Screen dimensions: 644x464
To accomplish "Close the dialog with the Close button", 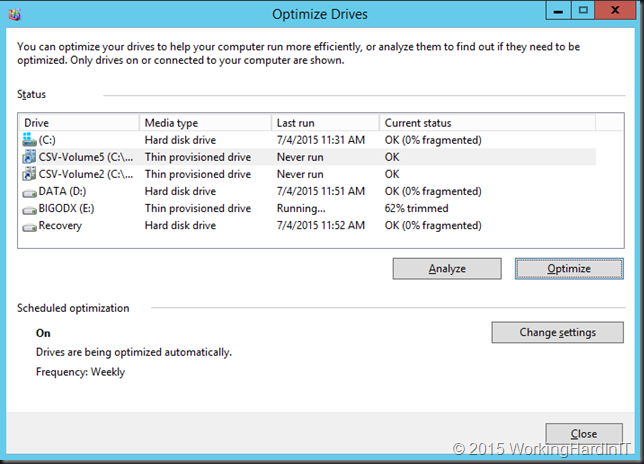I will pyautogui.click(x=584, y=434).
